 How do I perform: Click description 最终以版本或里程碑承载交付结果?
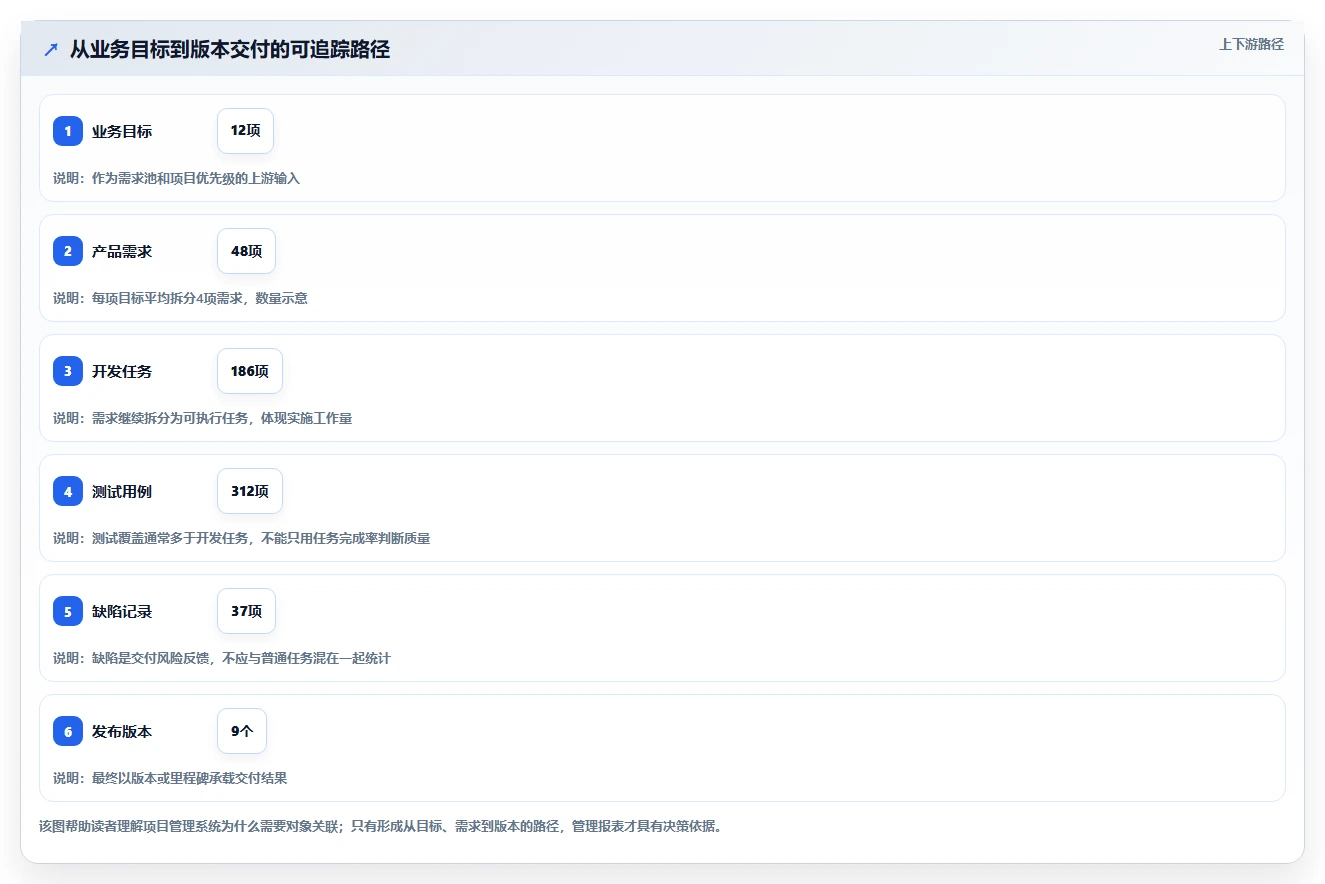[170, 778]
